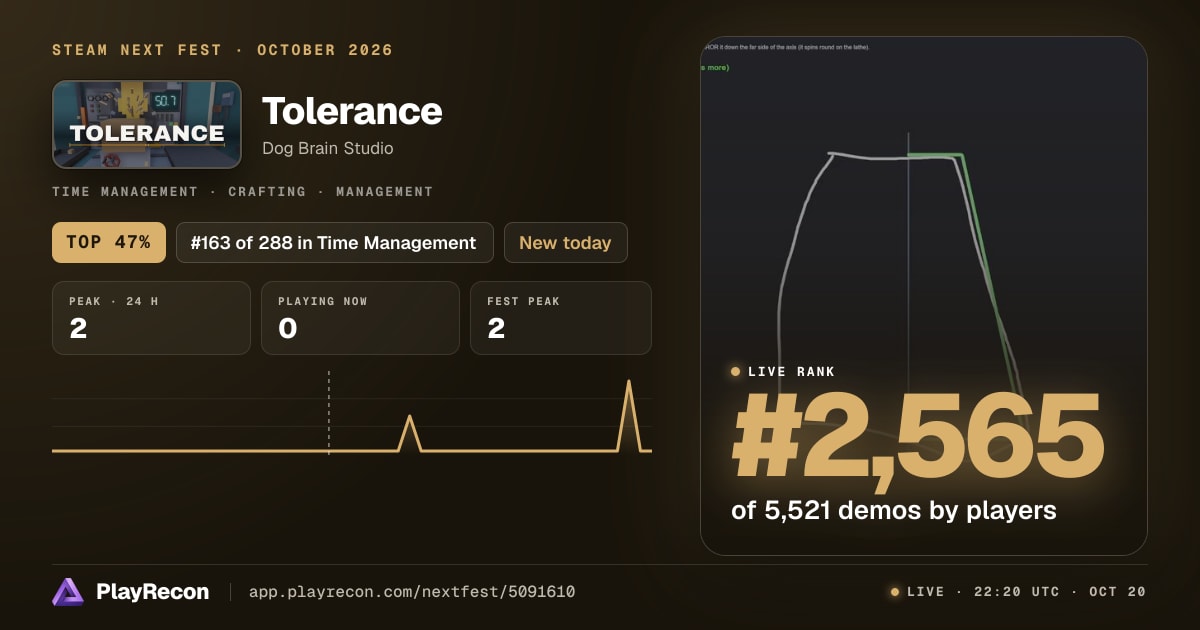This screenshot has height=630, width=1200.
Task: Click the 'of 5,521 demos by players' text
Action: (x=894, y=510)
